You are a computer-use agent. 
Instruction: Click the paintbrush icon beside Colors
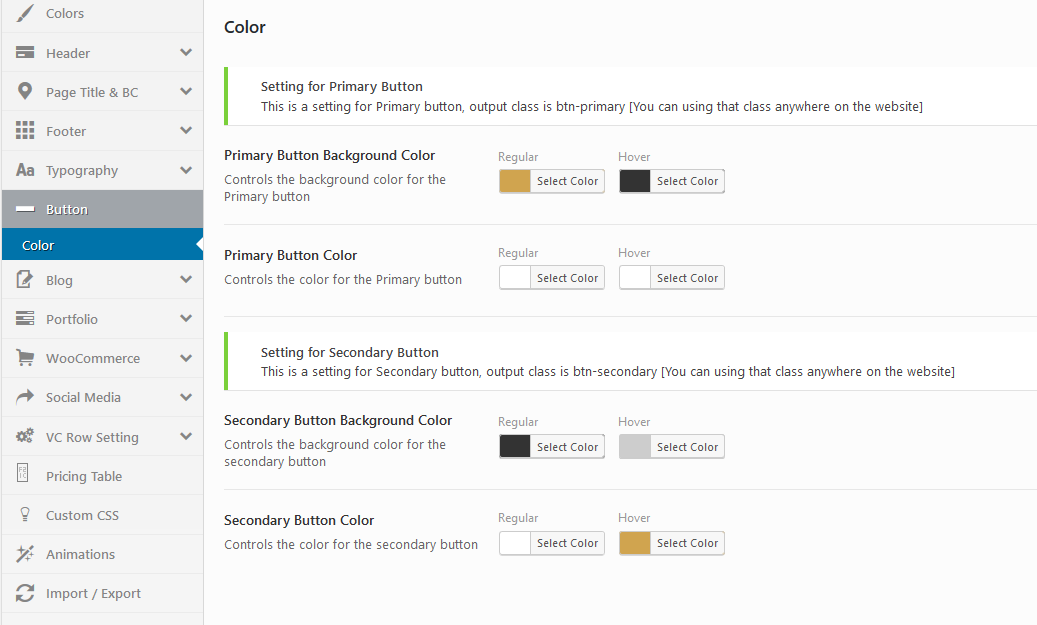point(25,14)
